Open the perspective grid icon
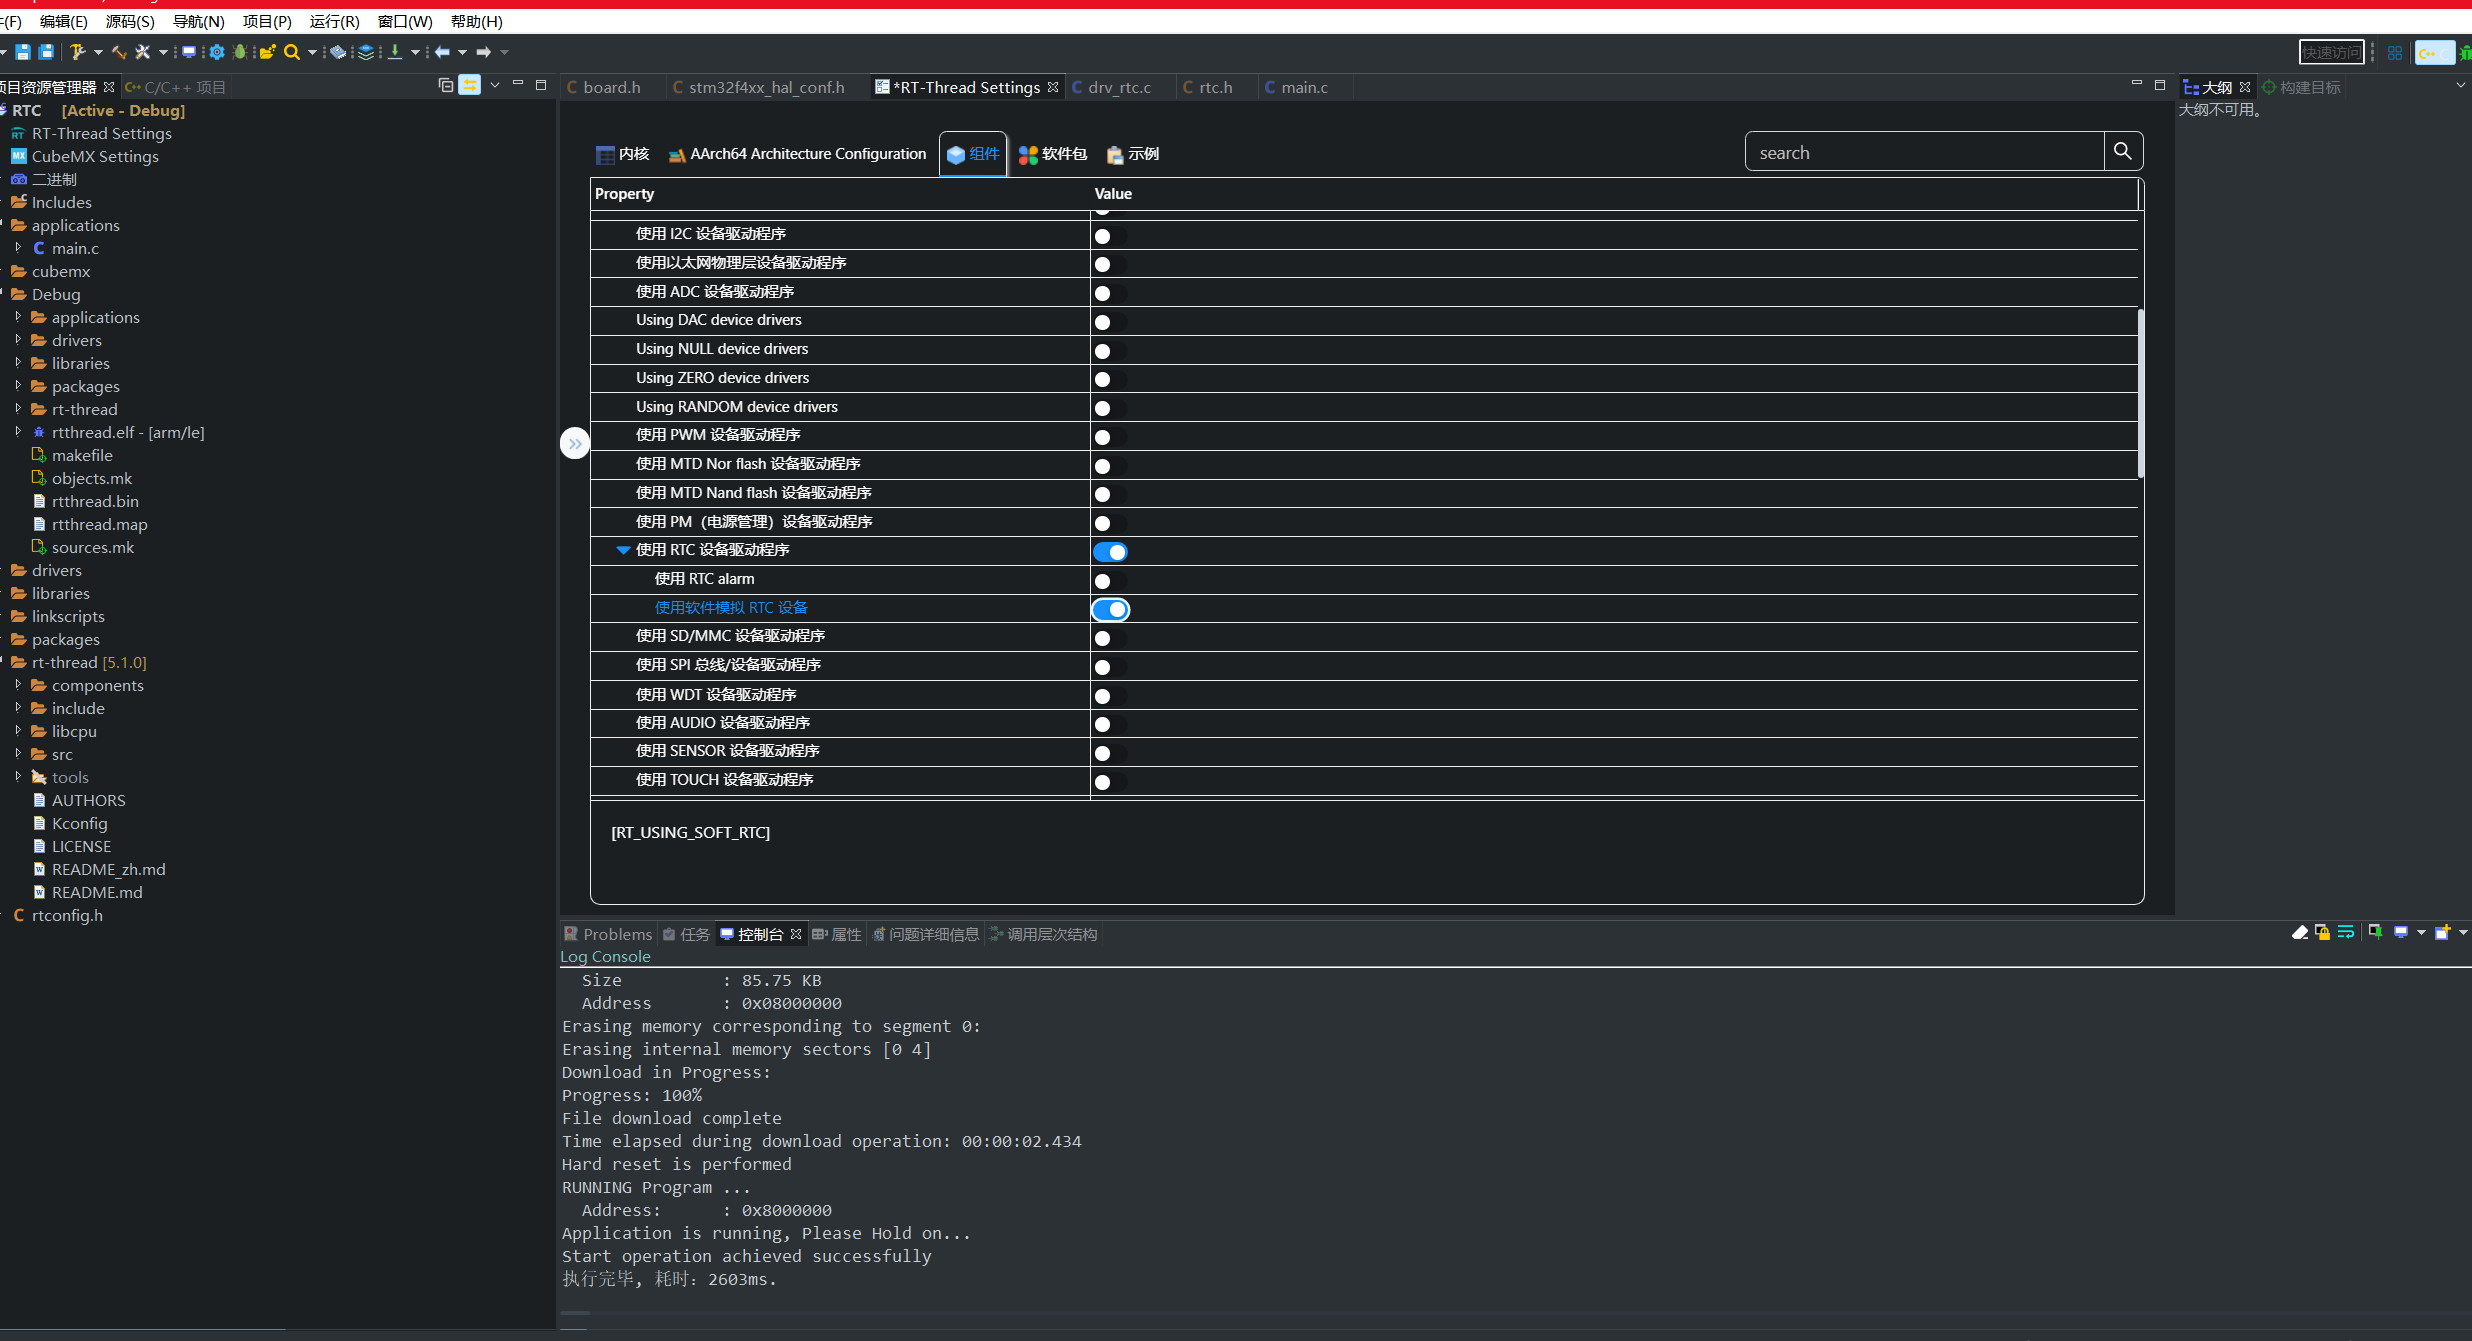Viewport: 2472px width, 1341px height. point(2394,52)
